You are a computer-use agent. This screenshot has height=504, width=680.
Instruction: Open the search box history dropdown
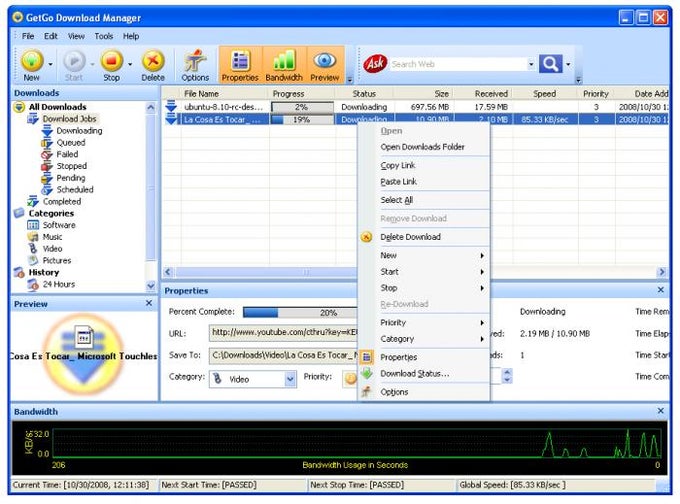pos(531,64)
